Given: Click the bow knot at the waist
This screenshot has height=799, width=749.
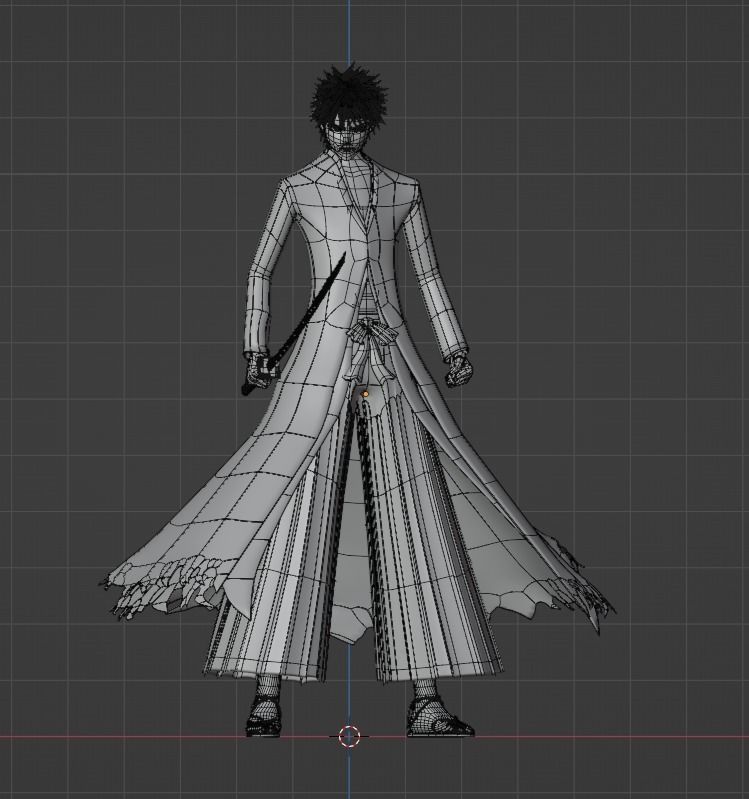Looking at the screenshot, I should click(372, 333).
